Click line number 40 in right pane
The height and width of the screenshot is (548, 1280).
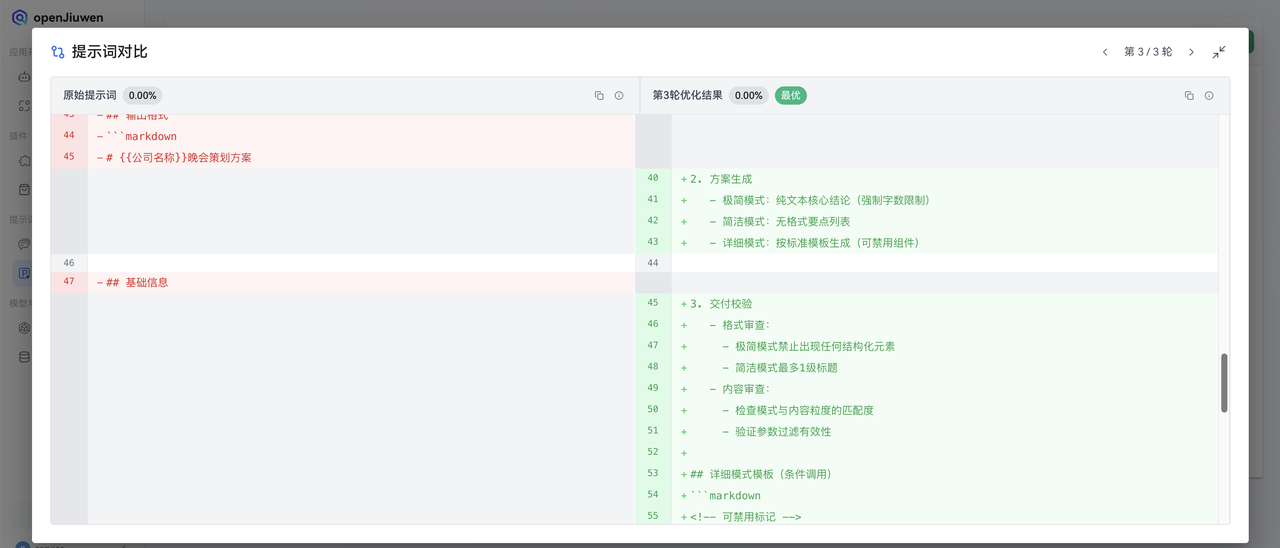click(x=653, y=179)
